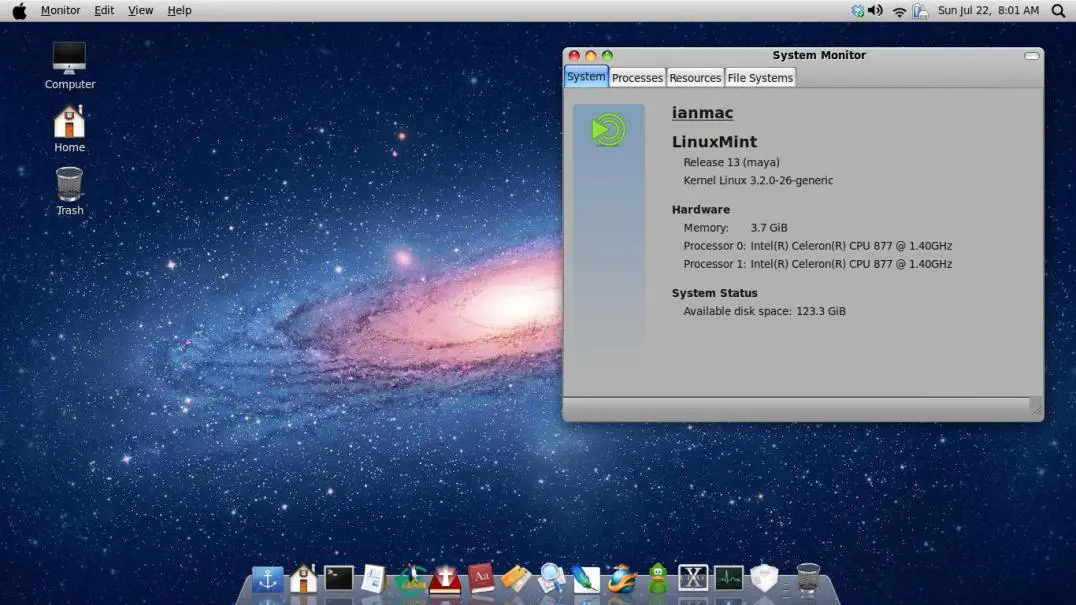Viewport: 1076px width, 605px height.
Task: Open the Help menu
Action: [179, 11]
